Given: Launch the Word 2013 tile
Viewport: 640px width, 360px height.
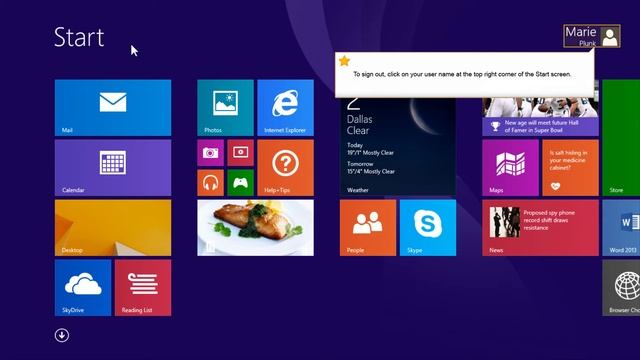Looking at the screenshot, I should click(621, 228).
